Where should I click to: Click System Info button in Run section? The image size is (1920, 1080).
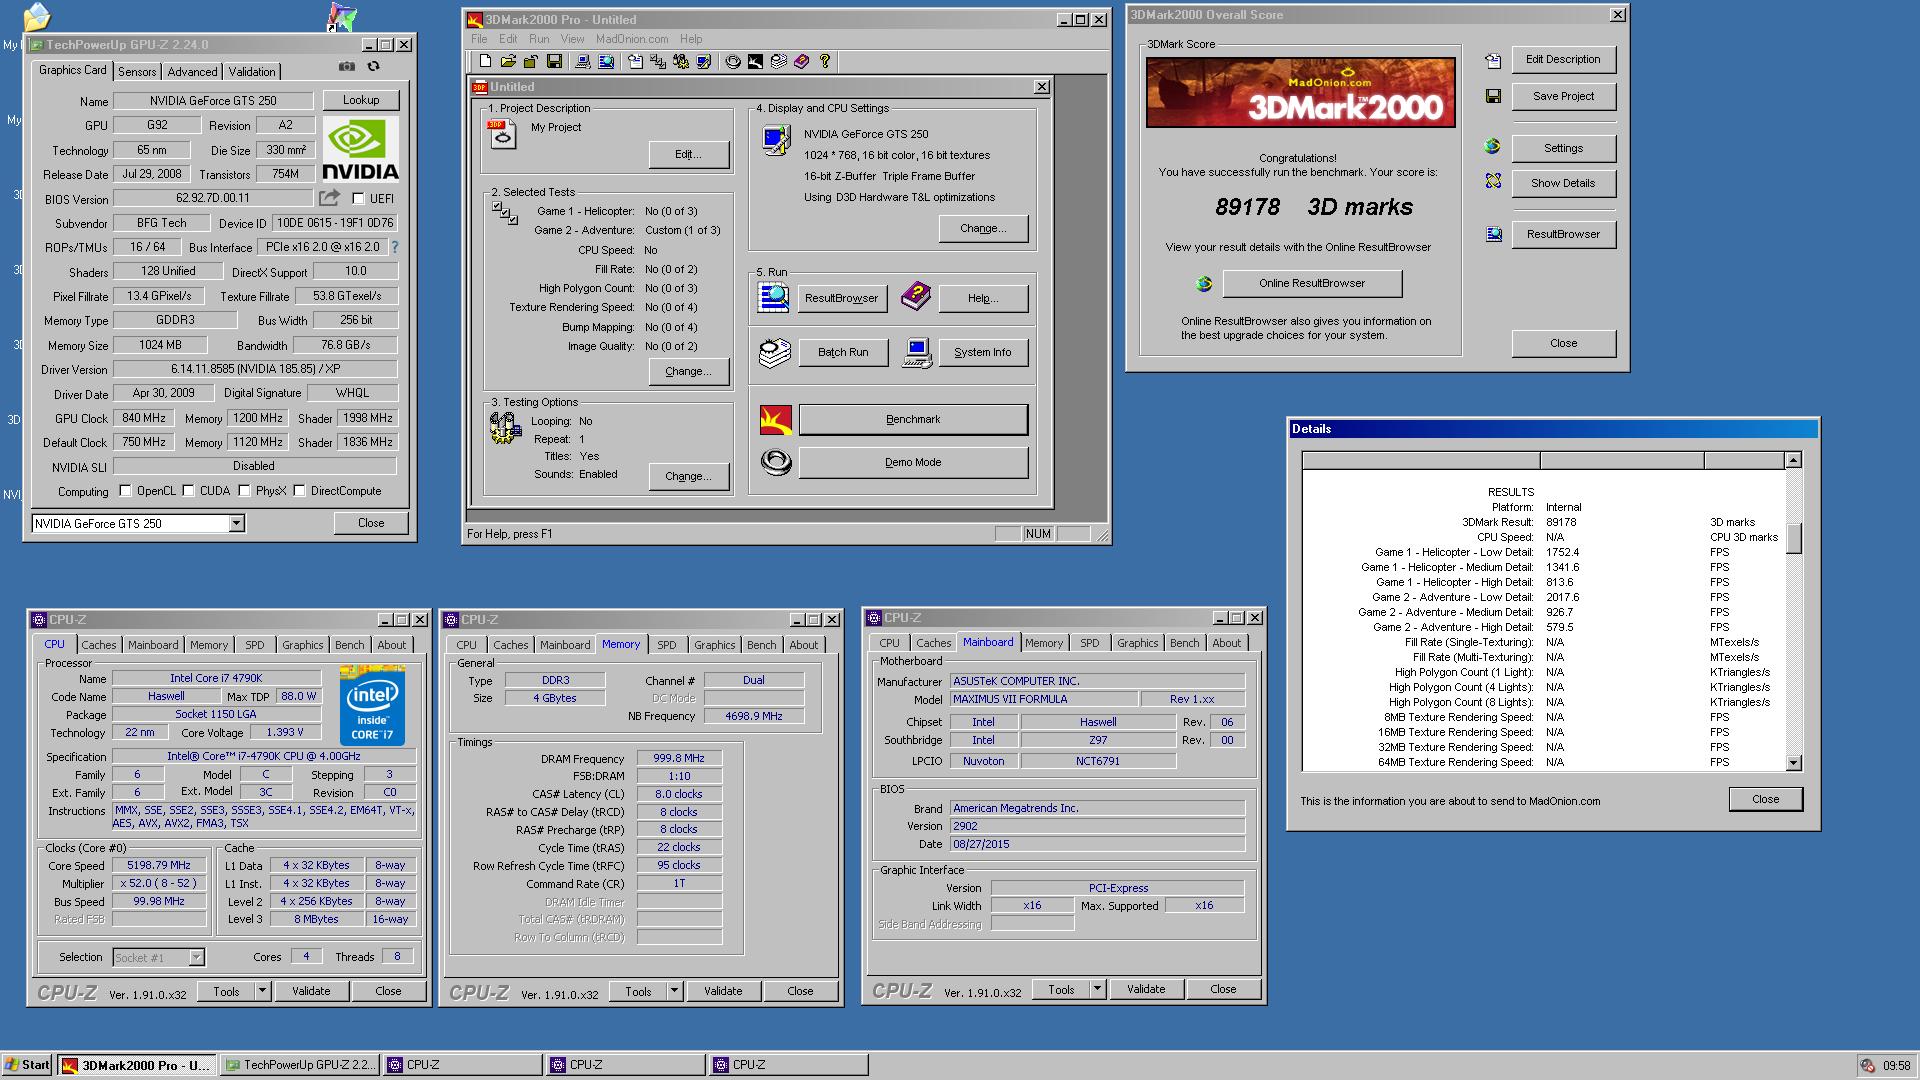point(982,352)
